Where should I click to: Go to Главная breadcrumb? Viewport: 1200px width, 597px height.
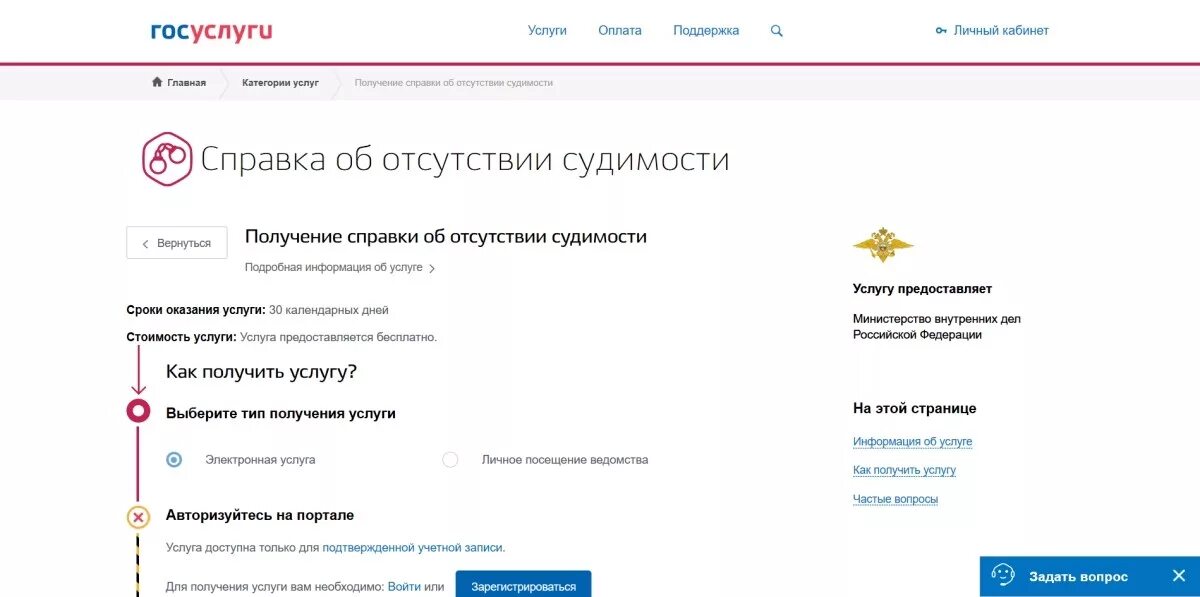click(x=187, y=83)
